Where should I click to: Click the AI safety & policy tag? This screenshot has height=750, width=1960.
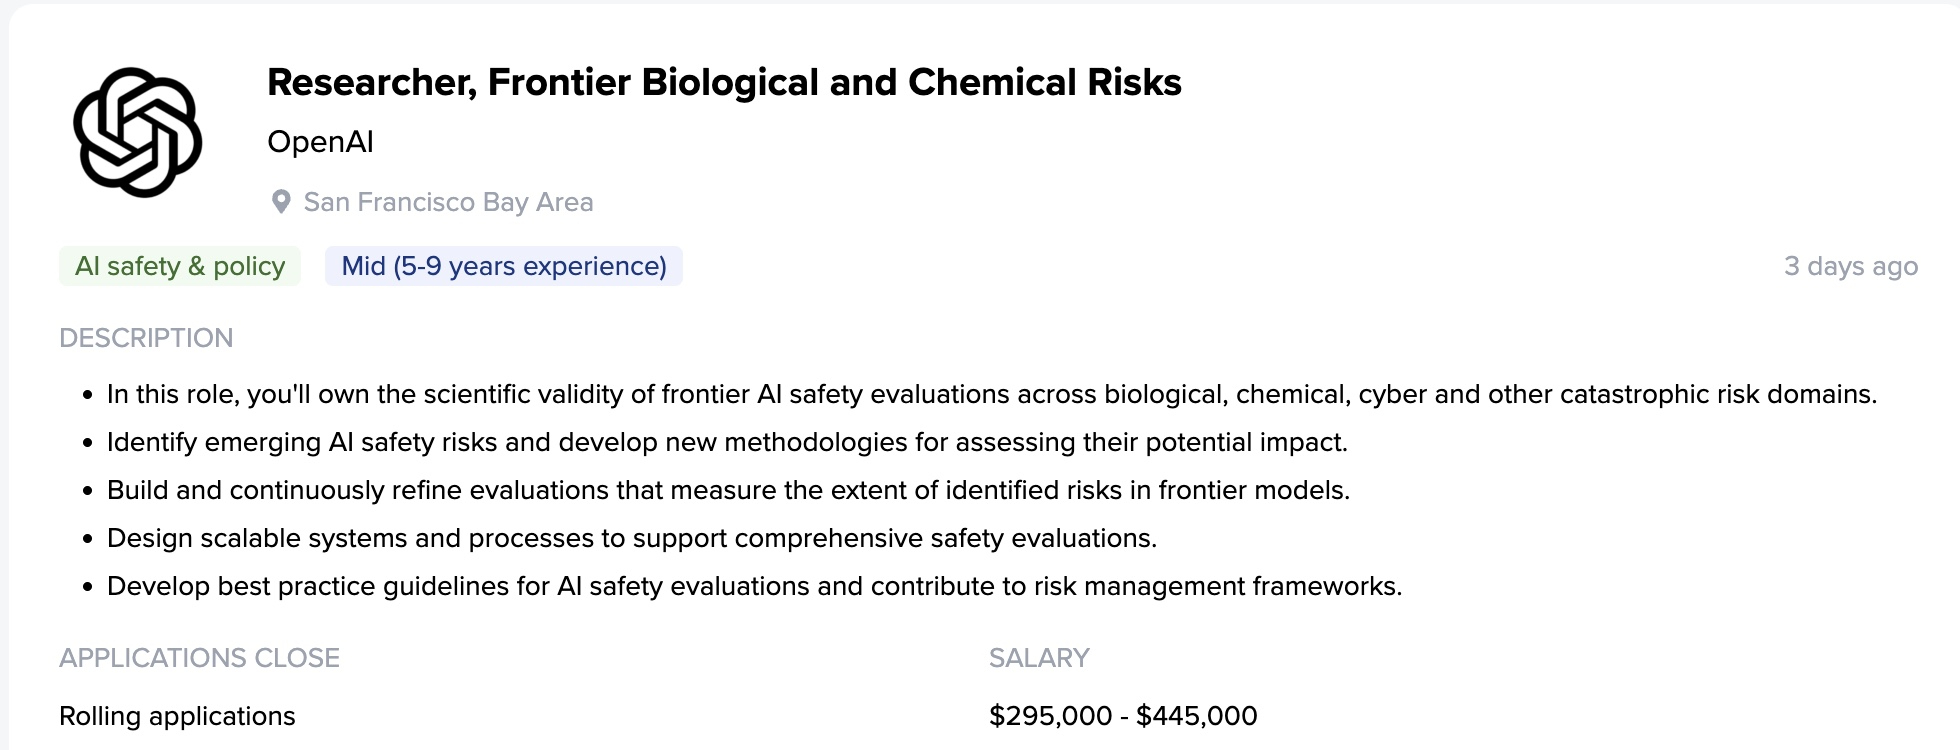(180, 266)
